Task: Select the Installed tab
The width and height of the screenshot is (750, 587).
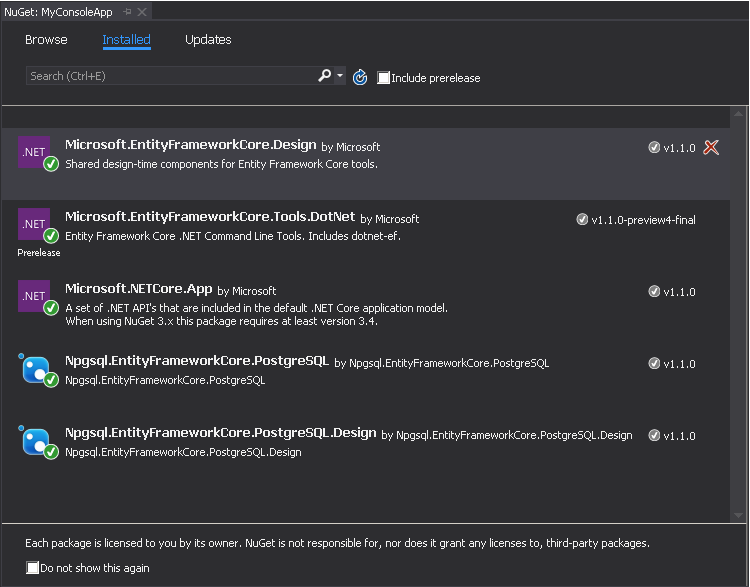Action: 126,40
